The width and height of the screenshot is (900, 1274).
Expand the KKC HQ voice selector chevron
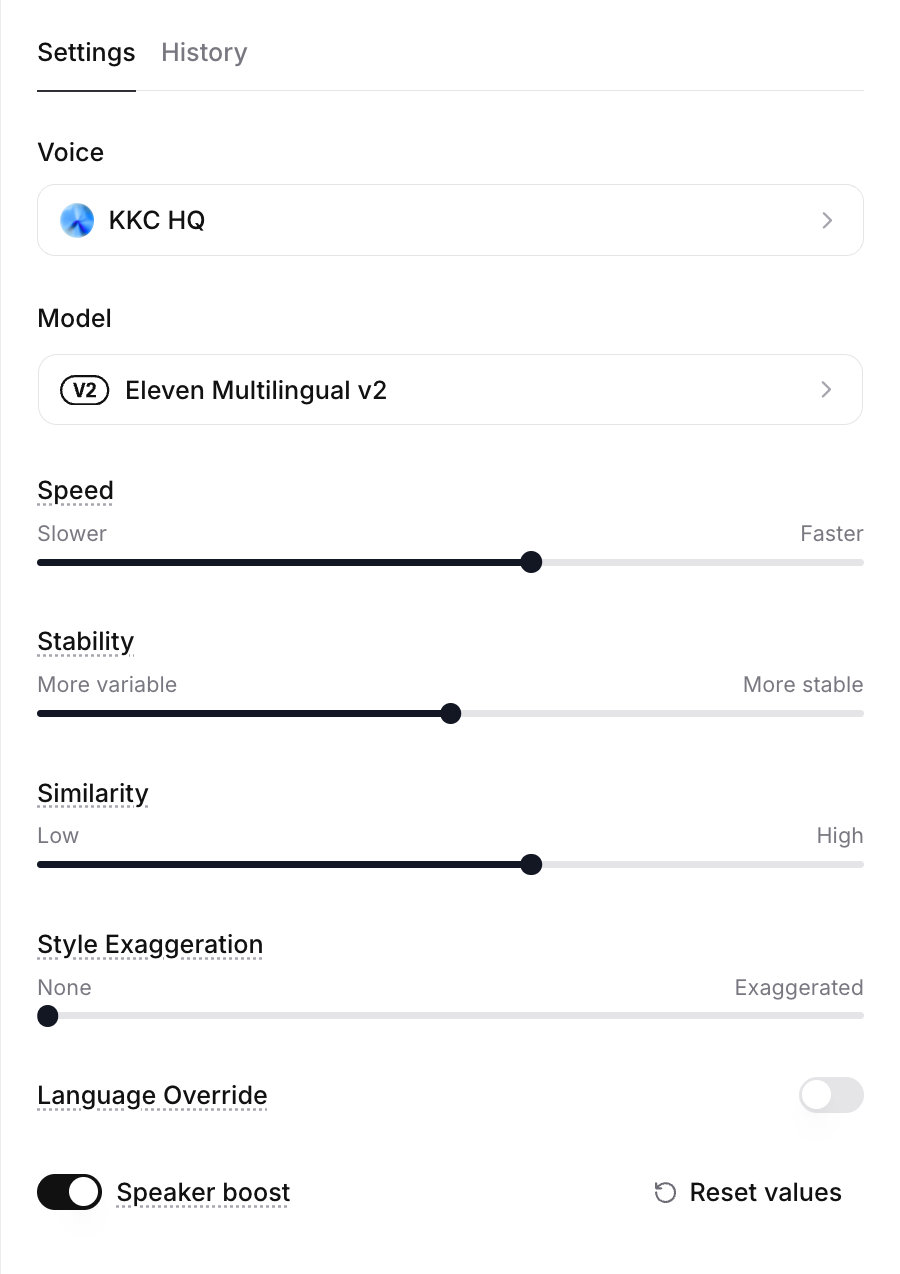pyautogui.click(x=827, y=220)
